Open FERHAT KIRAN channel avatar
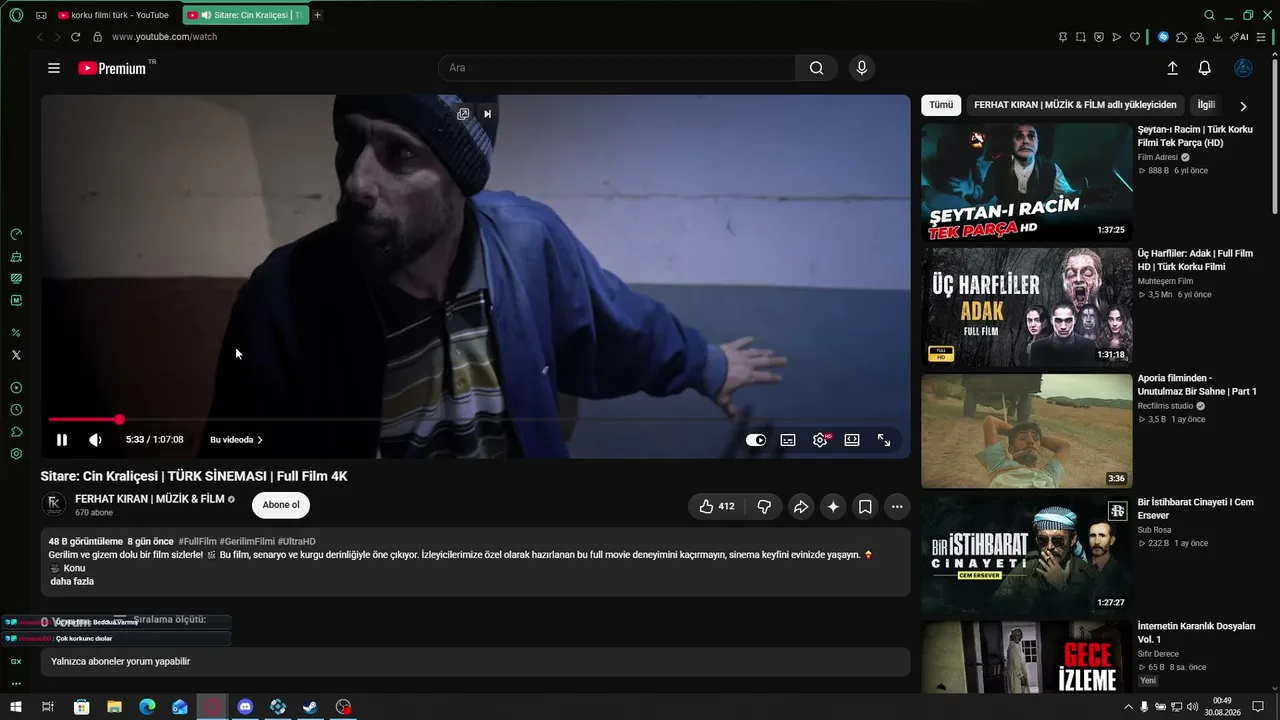 (x=54, y=504)
